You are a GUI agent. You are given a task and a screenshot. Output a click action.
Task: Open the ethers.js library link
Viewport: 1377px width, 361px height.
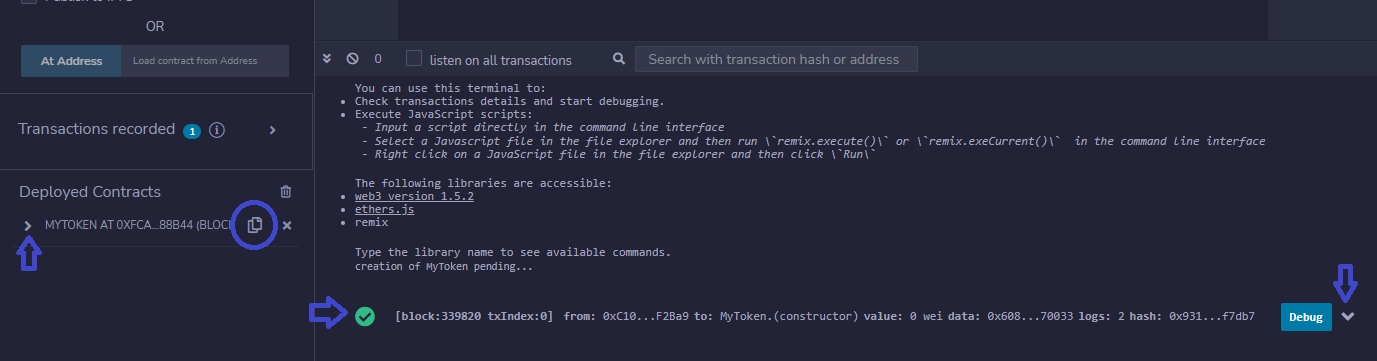tap(384, 209)
